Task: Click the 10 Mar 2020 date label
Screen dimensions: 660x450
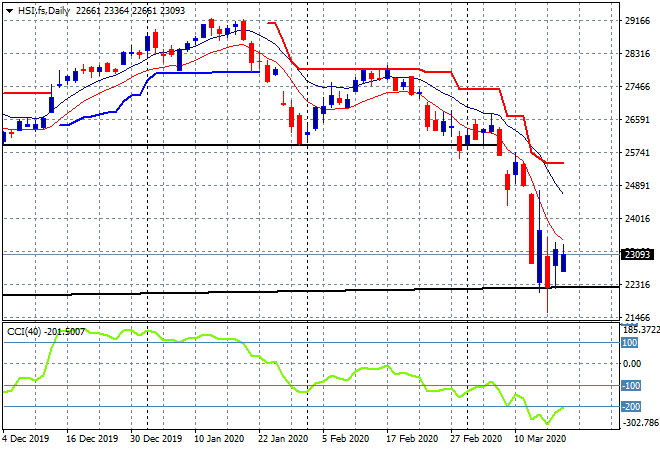Action: click(x=540, y=439)
